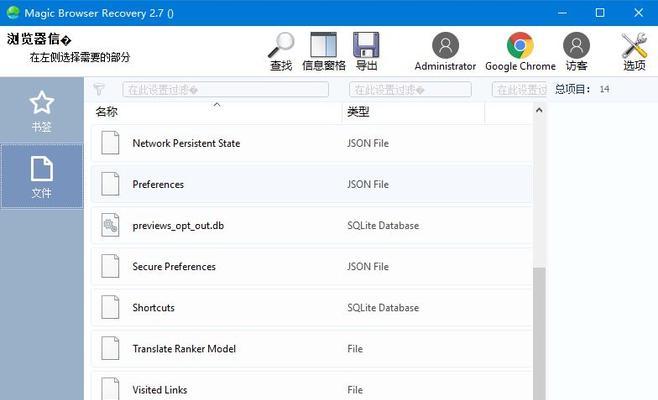The height and width of the screenshot is (400, 658).
Task: Click file icon of Shortcuts
Action: tap(110, 308)
